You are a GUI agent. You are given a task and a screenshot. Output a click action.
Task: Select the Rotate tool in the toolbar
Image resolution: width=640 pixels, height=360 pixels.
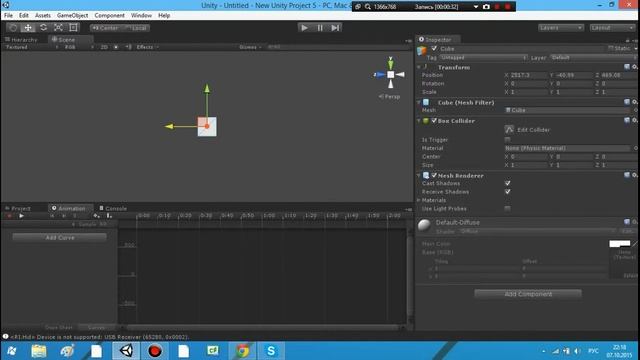coord(43,28)
